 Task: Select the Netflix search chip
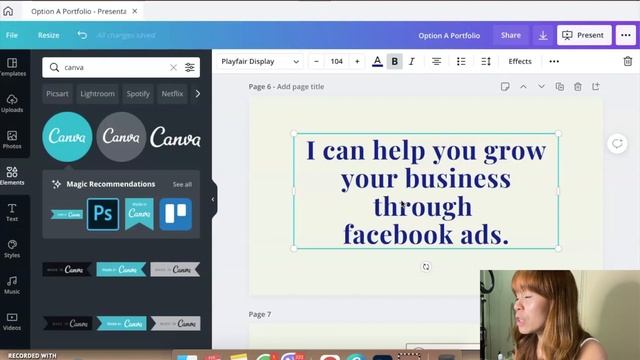(x=172, y=93)
